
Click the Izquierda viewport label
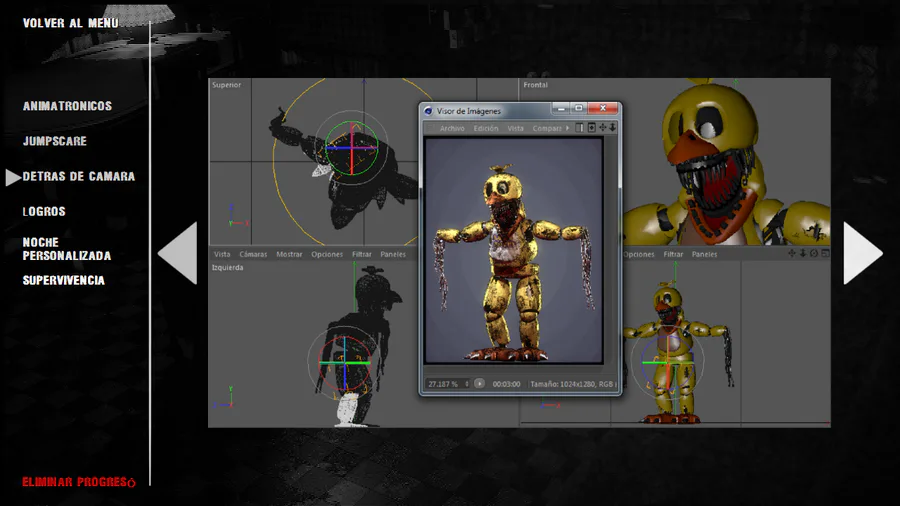(227, 267)
